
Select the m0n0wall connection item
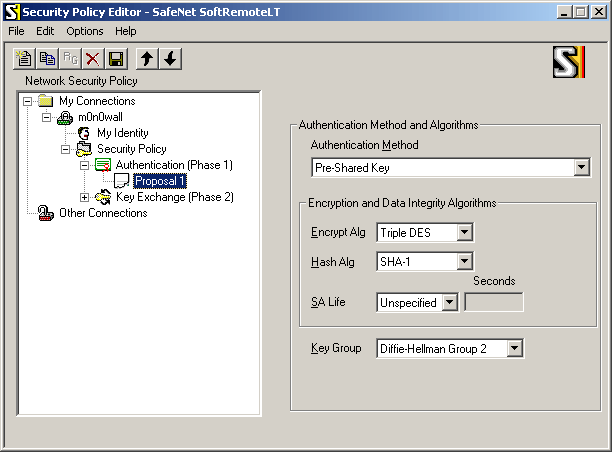tap(100, 117)
